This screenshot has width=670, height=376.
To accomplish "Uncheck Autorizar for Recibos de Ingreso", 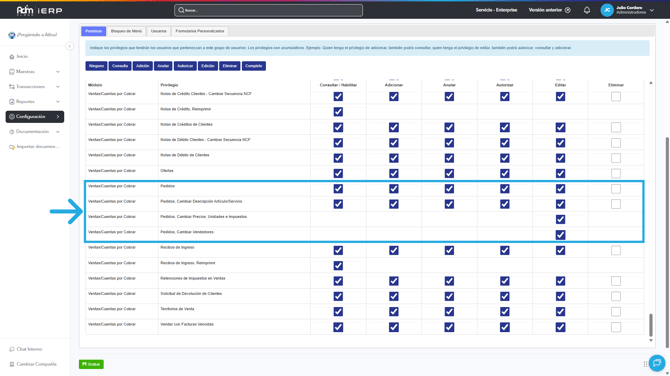I will (x=505, y=250).
